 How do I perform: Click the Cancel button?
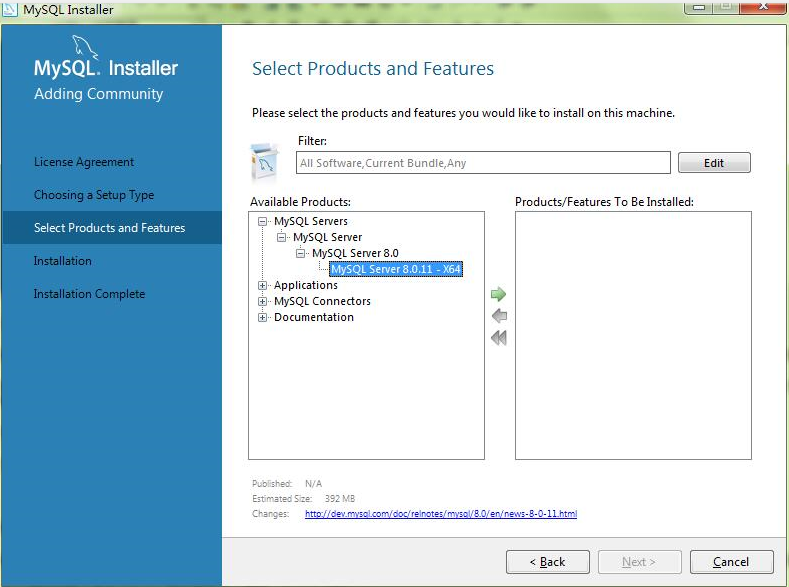(x=731, y=562)
